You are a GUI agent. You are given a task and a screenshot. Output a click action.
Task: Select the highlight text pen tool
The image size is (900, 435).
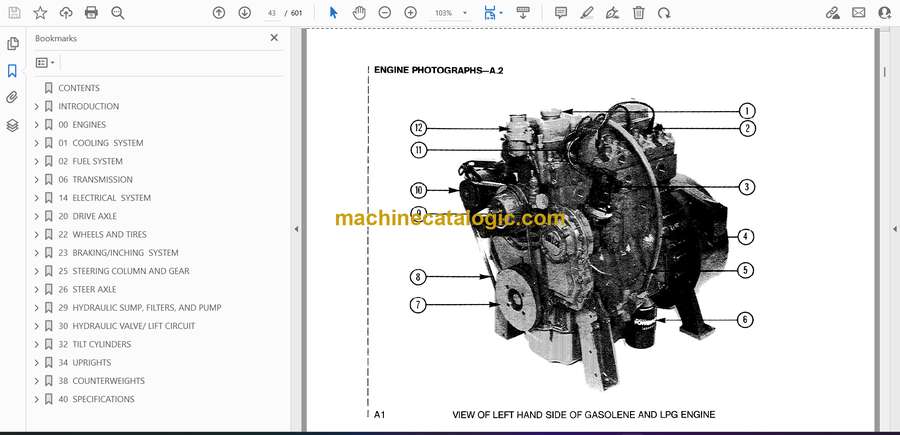coord(587,13)
